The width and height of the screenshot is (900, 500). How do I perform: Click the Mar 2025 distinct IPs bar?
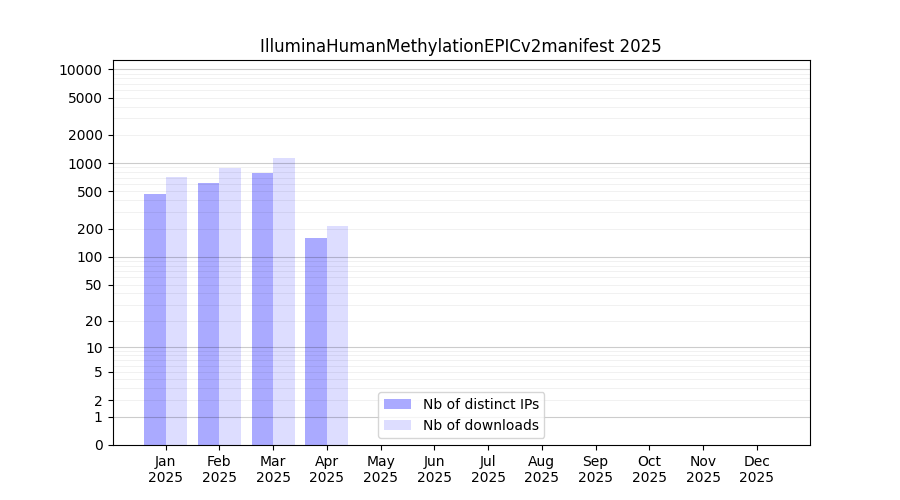262,309
